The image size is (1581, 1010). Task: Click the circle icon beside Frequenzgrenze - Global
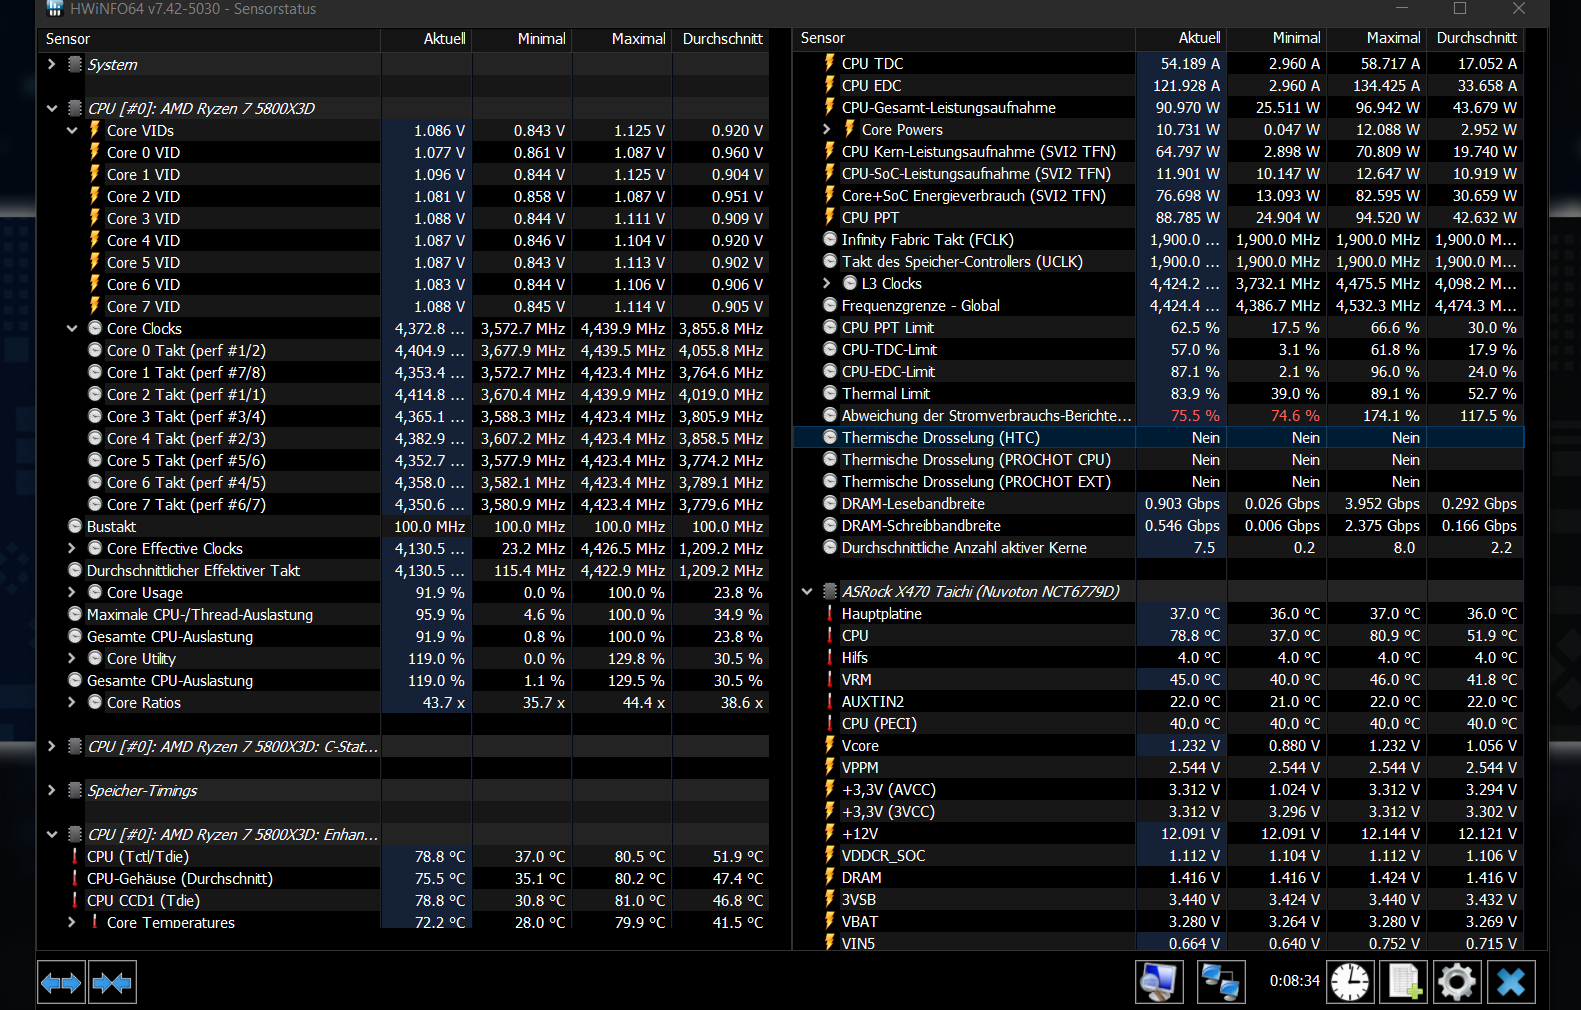[830, 305]
